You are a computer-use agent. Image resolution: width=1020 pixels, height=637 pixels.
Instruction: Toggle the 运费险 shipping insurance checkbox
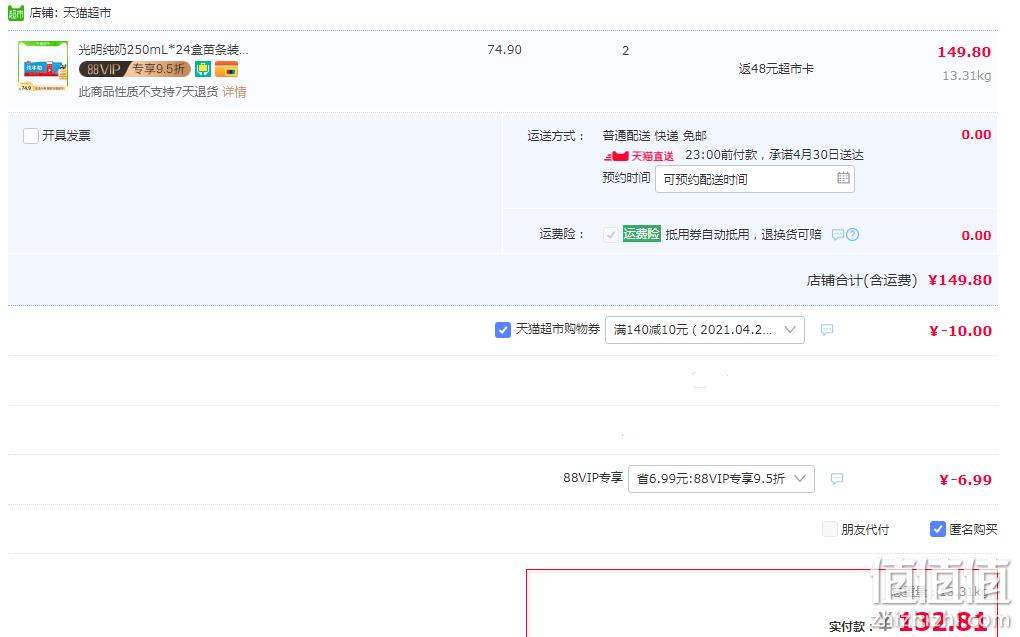pos(610,235)
